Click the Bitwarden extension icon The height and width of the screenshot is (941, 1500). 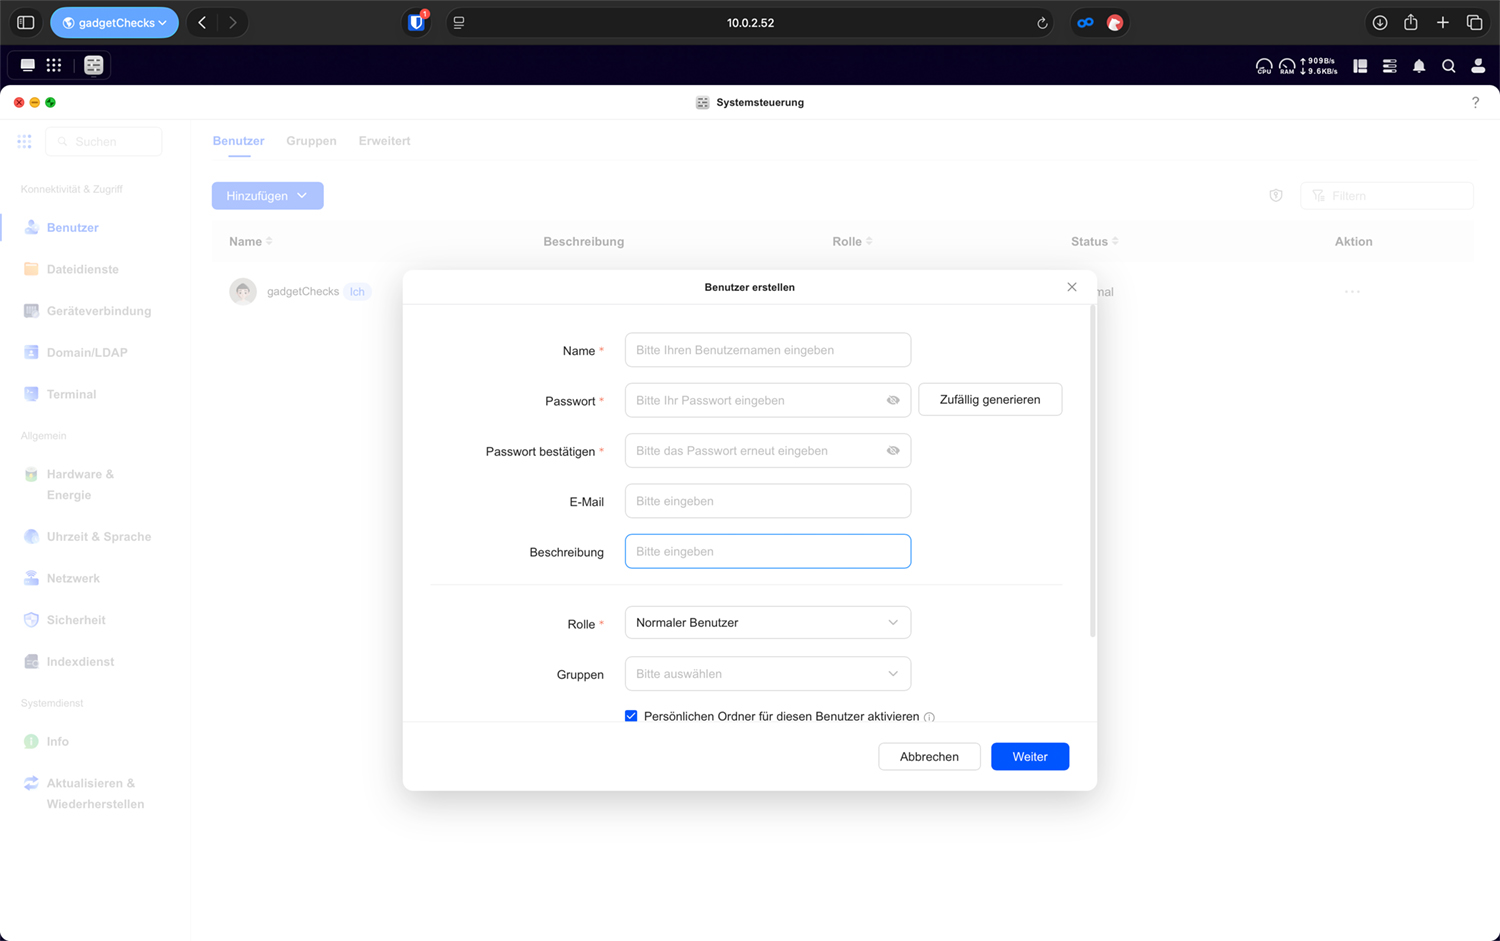[x=416, y=22]
